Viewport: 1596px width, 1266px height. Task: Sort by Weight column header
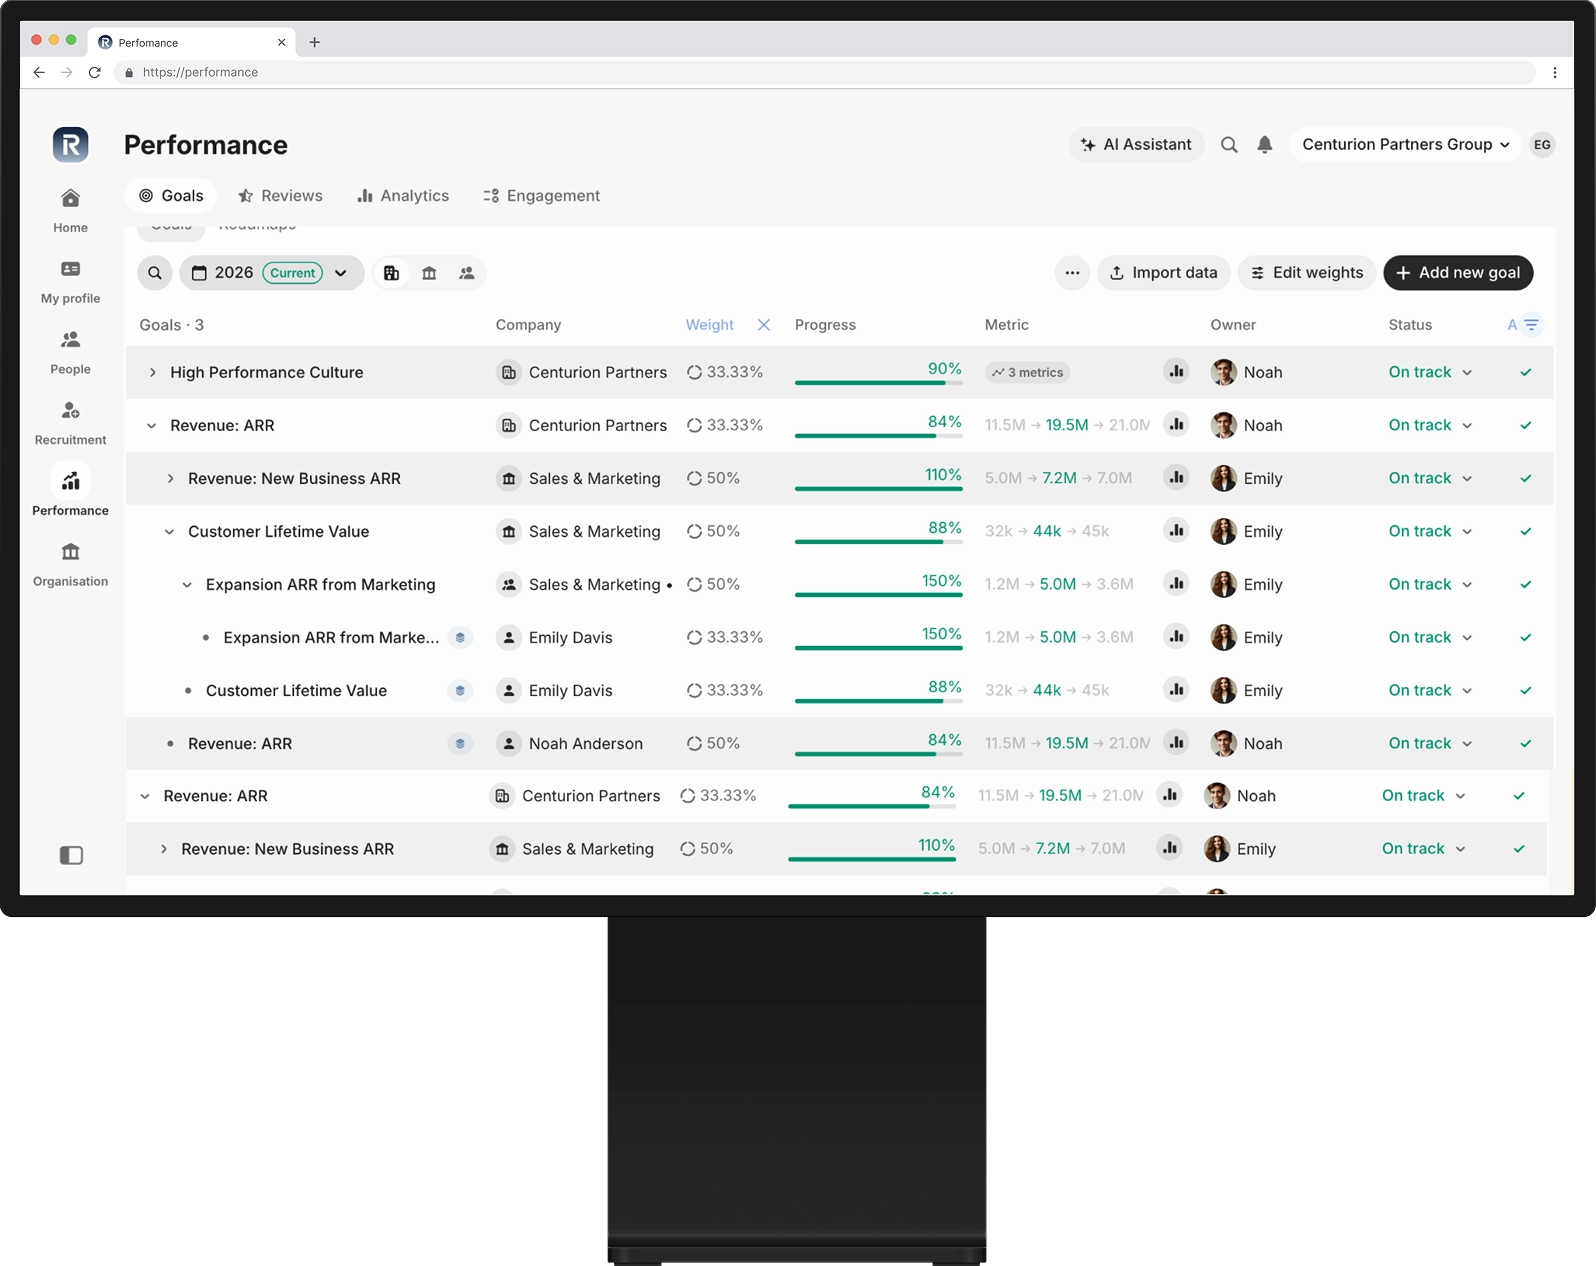coord(709,325)
